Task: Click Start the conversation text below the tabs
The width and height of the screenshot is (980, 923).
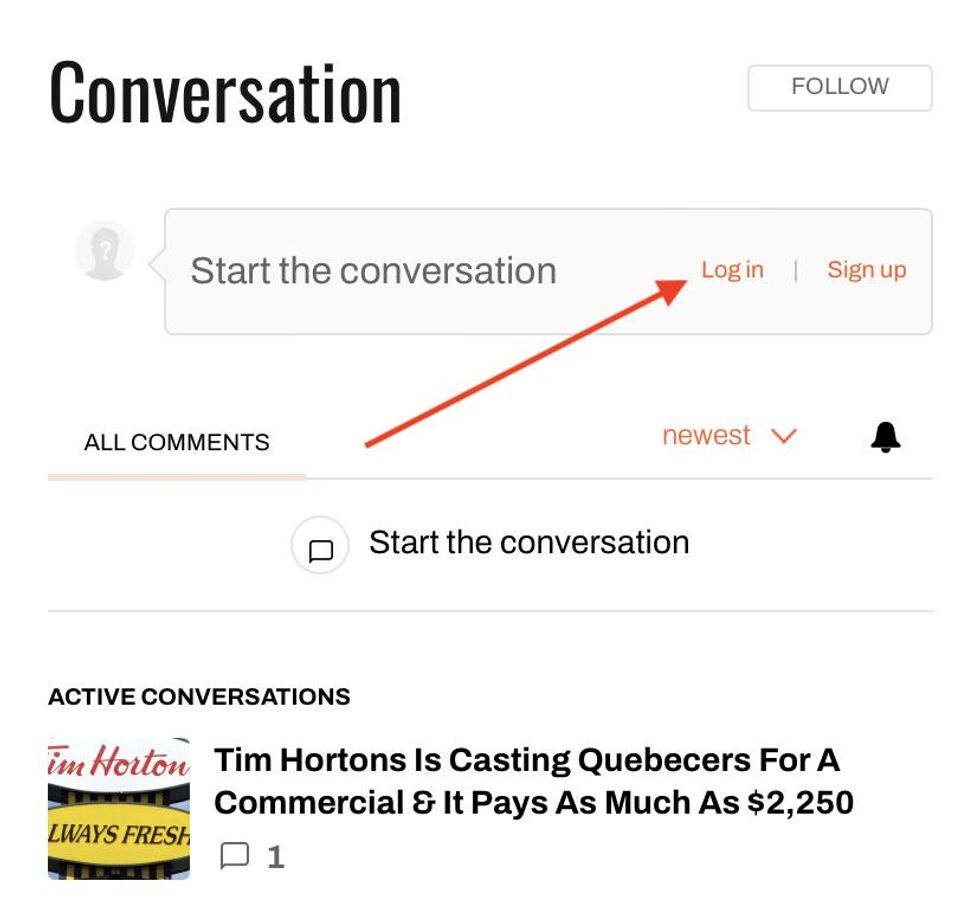Action: coord(529,543)
